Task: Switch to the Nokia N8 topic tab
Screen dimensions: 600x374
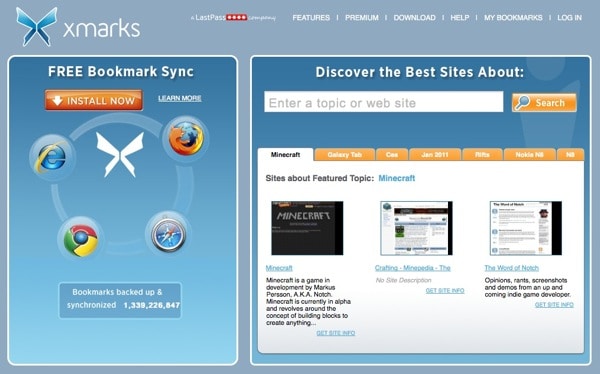Action: click(x=530, y=155)
